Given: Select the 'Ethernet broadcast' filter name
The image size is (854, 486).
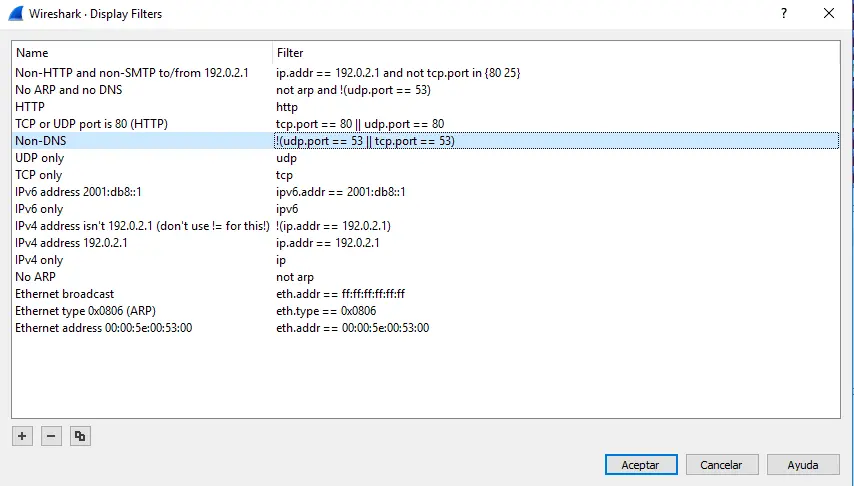Looking at the screenshot, I should click(65, 294).
